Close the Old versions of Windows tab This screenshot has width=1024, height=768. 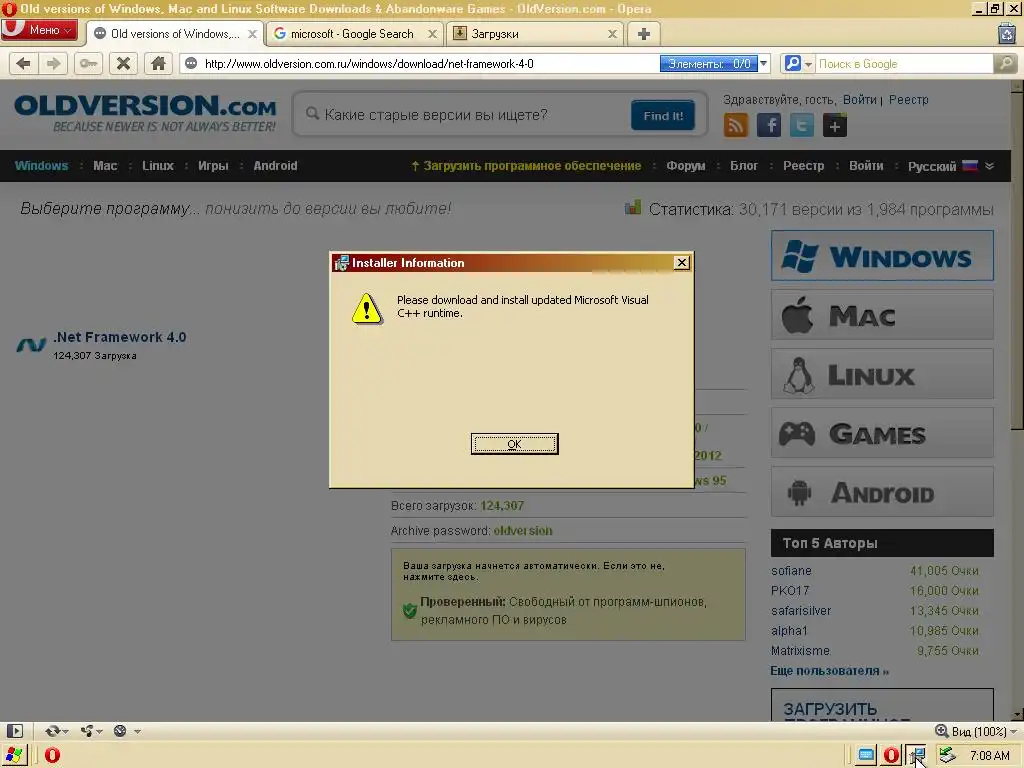point(252,34)
